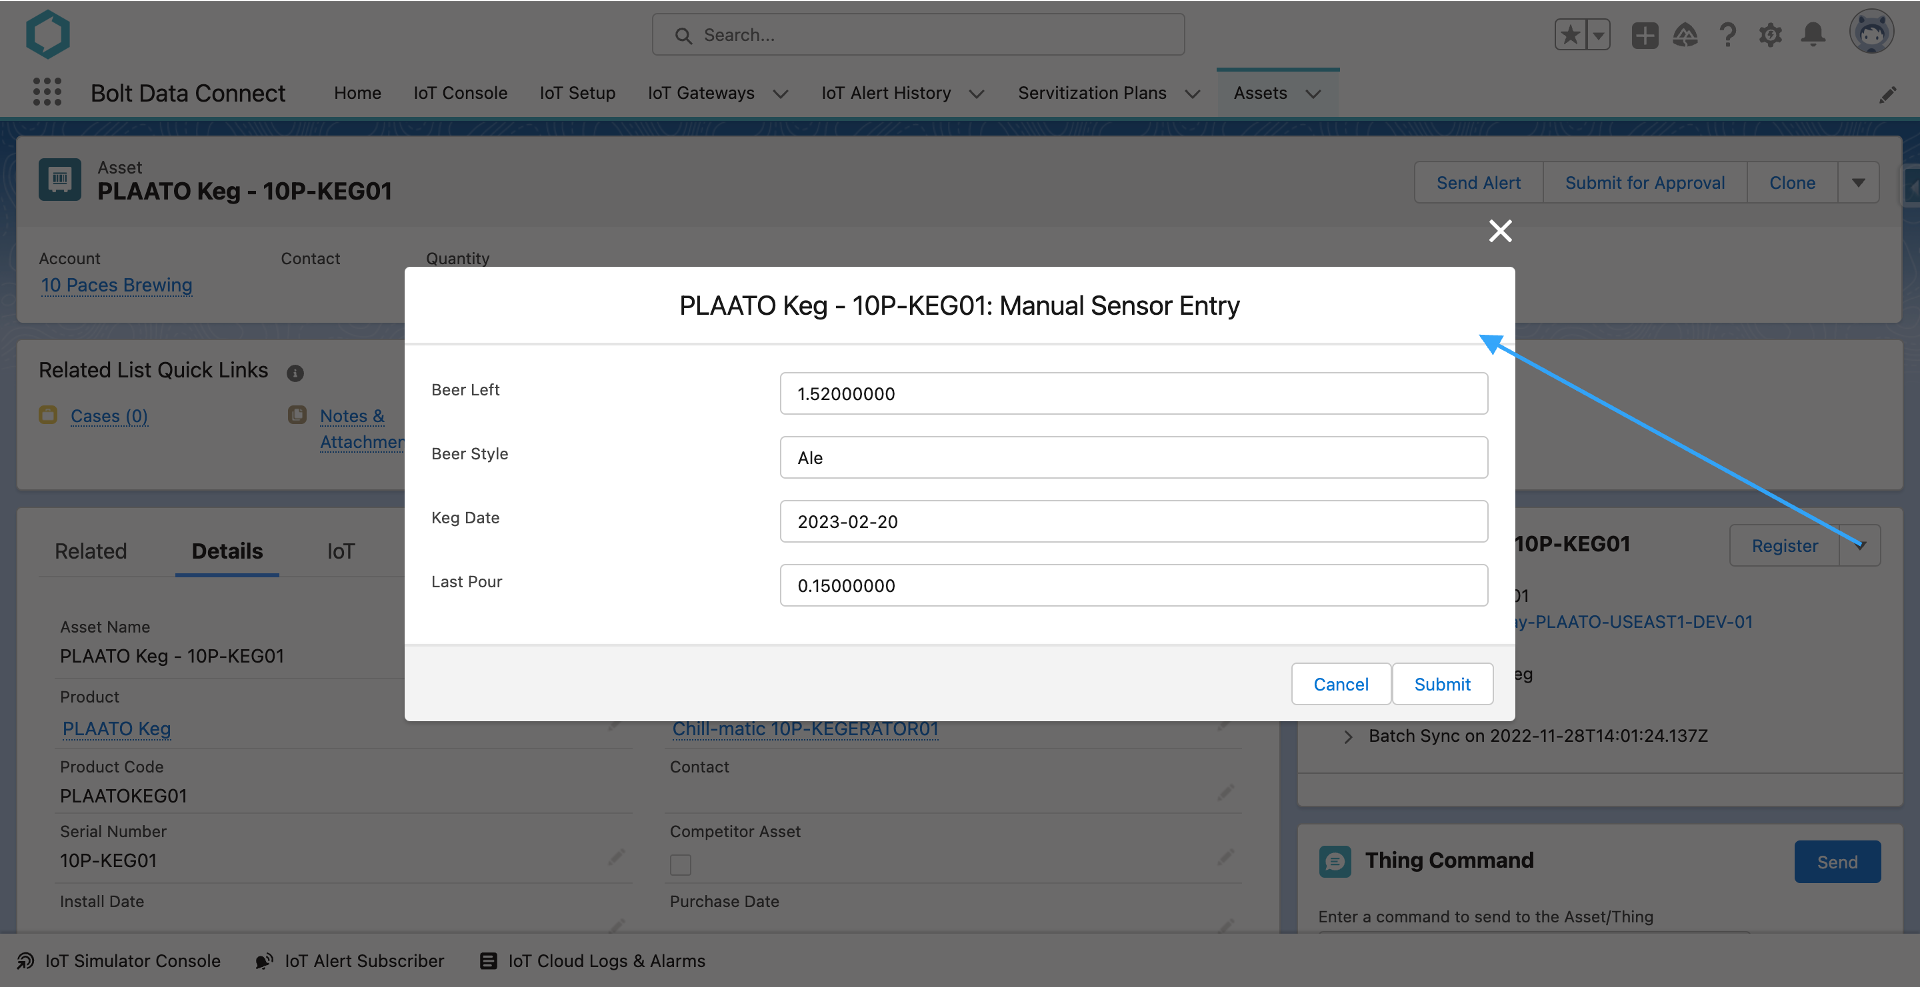The width and height of the screenshot is (1920, 988).
Task: Click the Send Alert button
Action: (x=1479, y=183)
